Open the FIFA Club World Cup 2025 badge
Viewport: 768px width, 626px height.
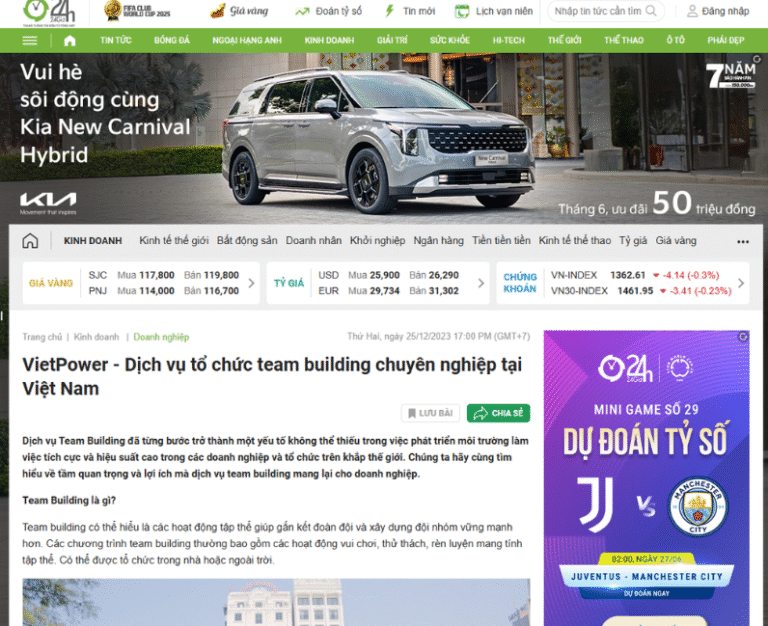coord(137,11)
